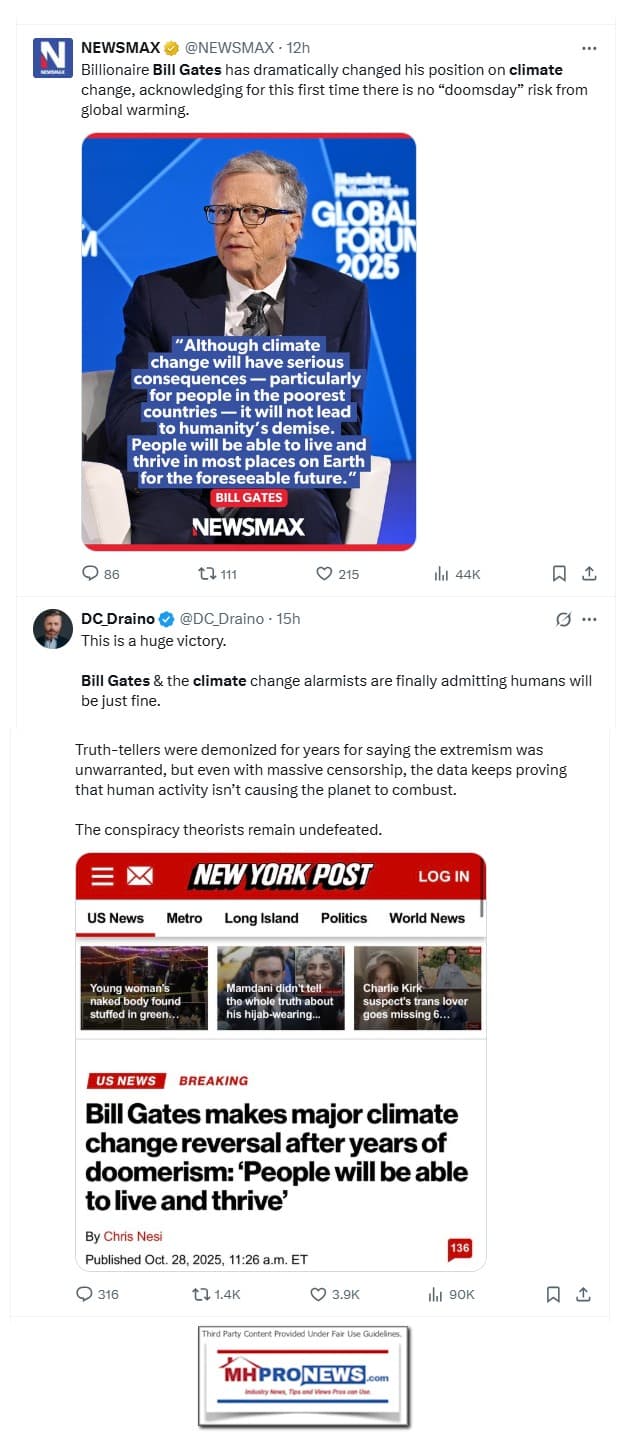Click the New York Post envelope icon
This screenshot has width=644, height=1450.
(139, 876)
